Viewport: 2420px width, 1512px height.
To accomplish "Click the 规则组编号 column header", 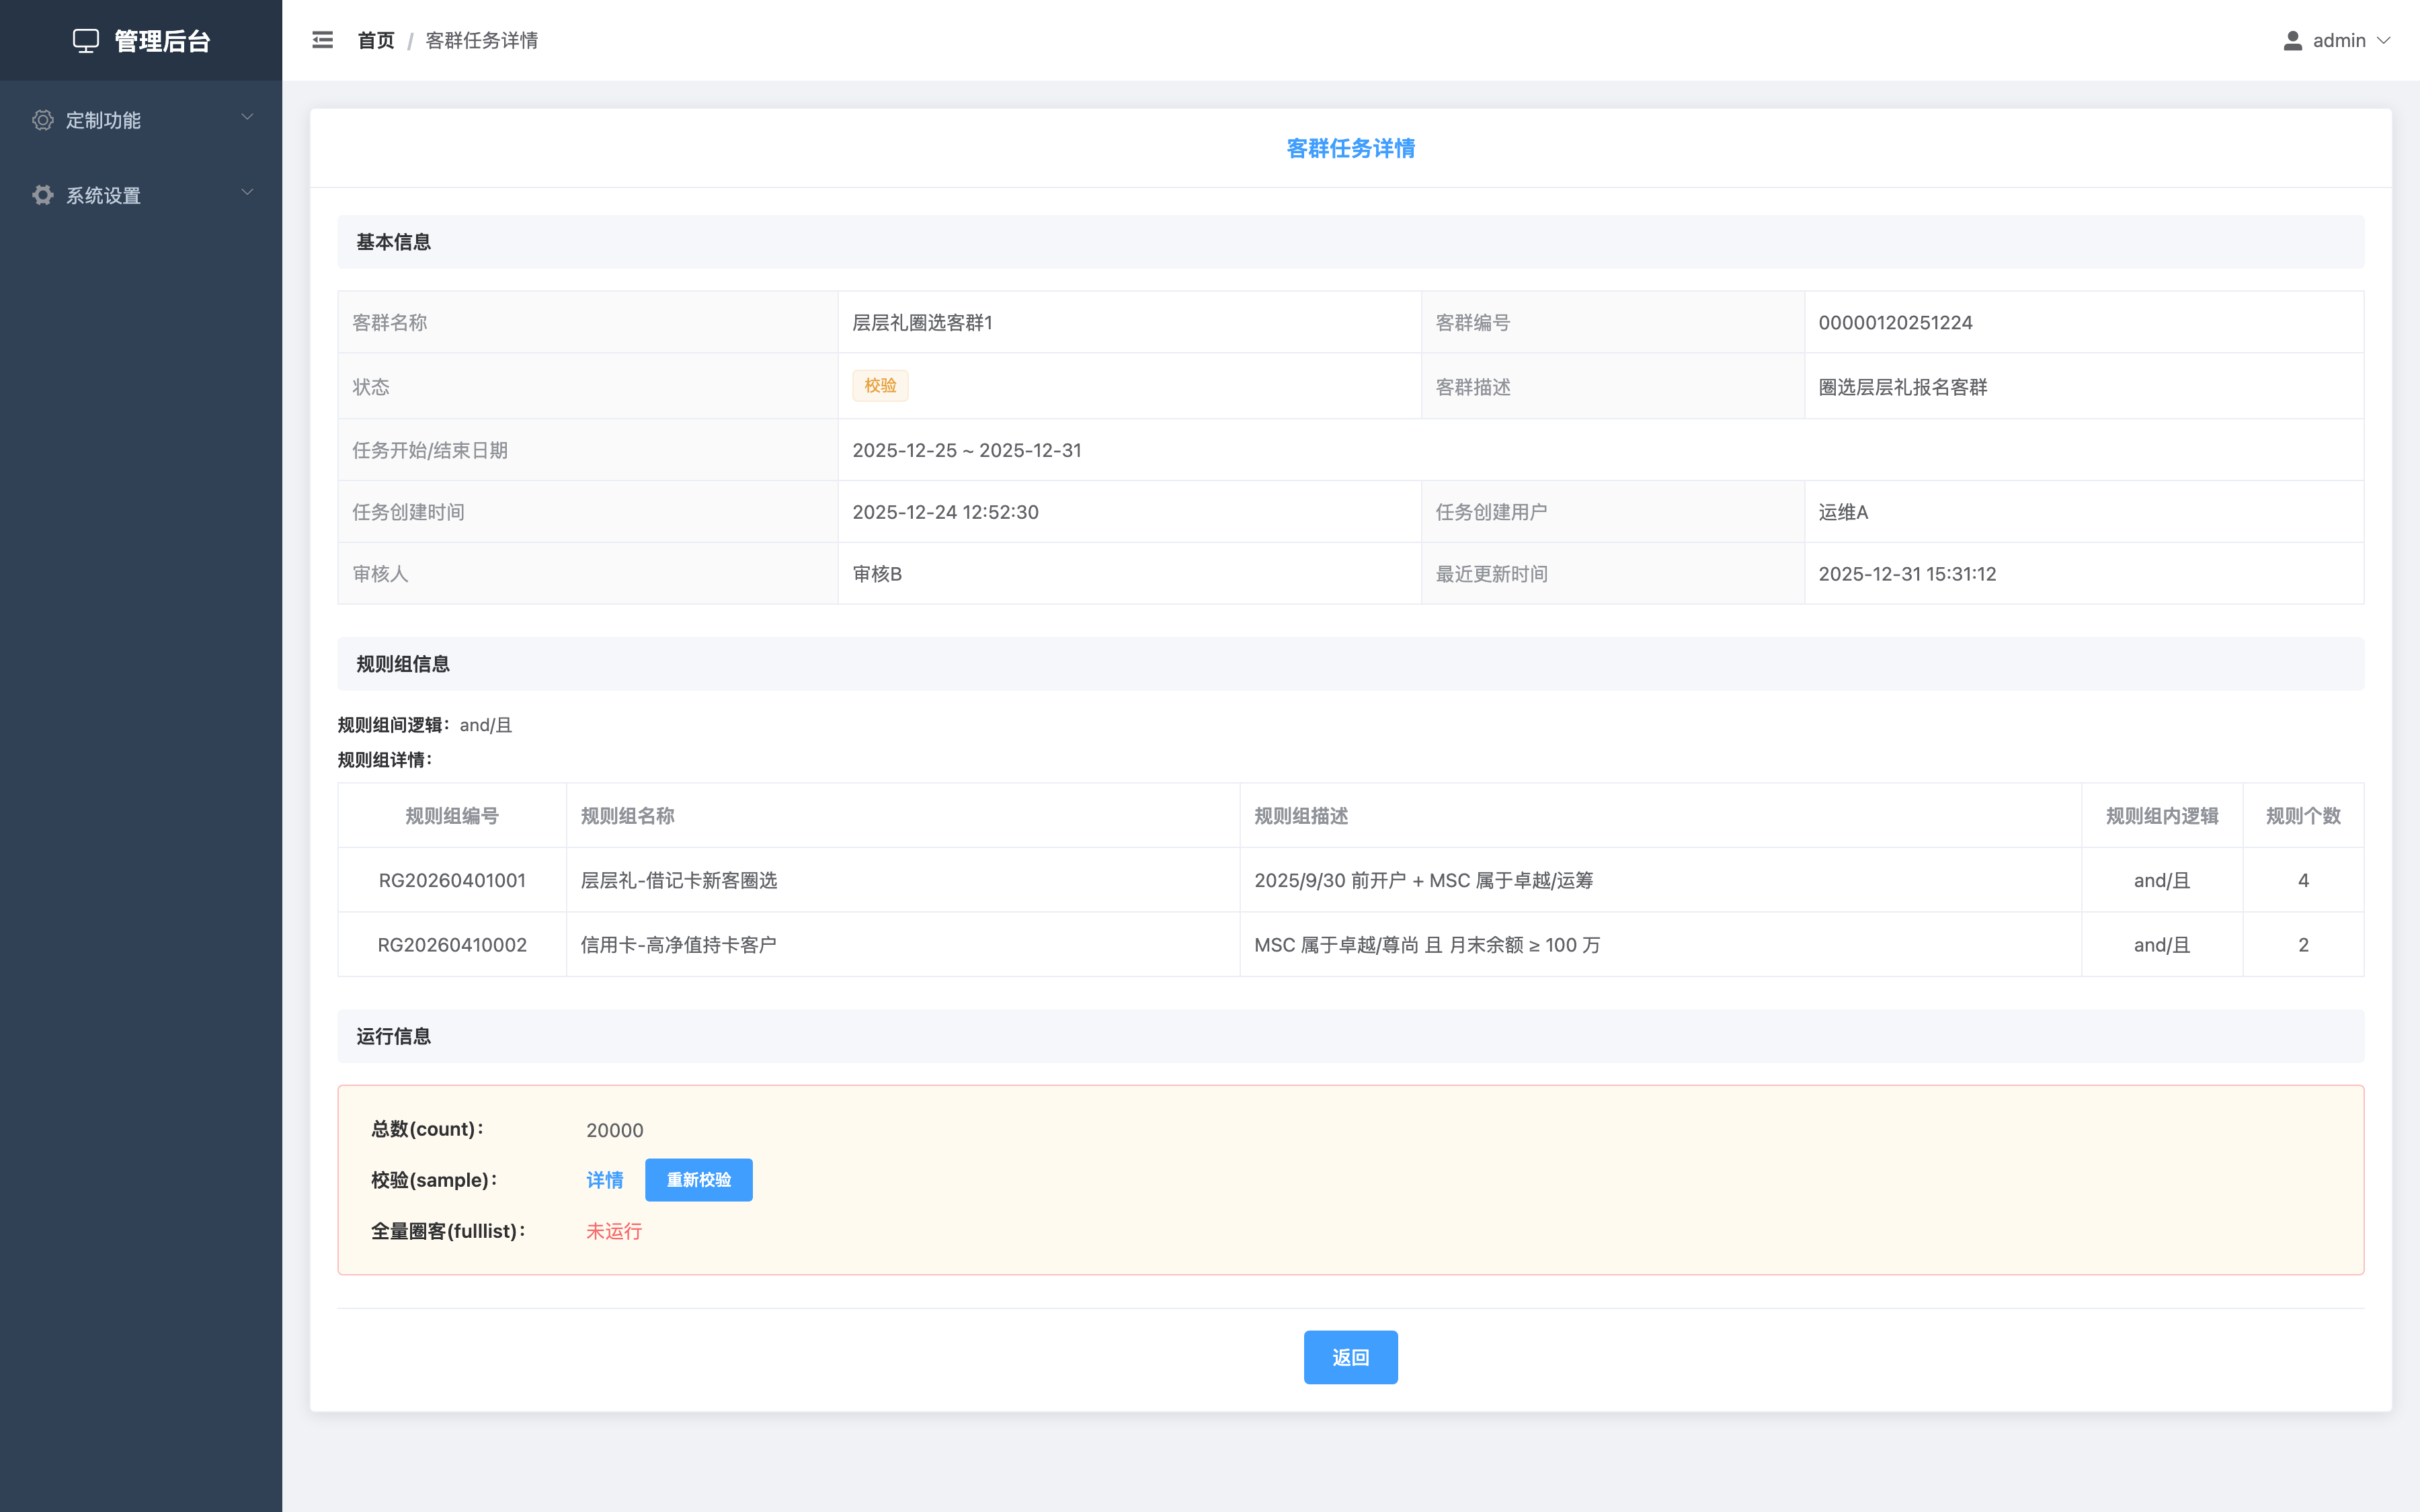I will coord(452,816).
